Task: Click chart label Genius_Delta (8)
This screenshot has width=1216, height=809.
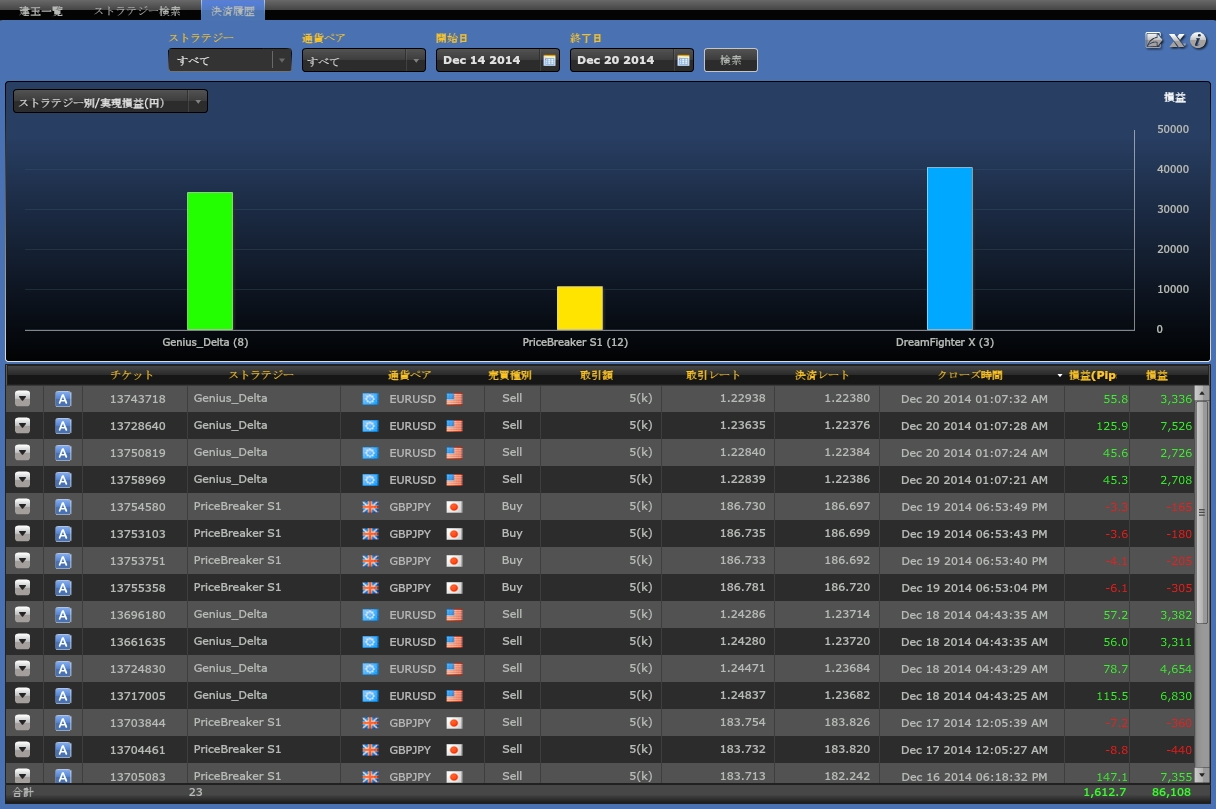Action: tap(205, 342)
